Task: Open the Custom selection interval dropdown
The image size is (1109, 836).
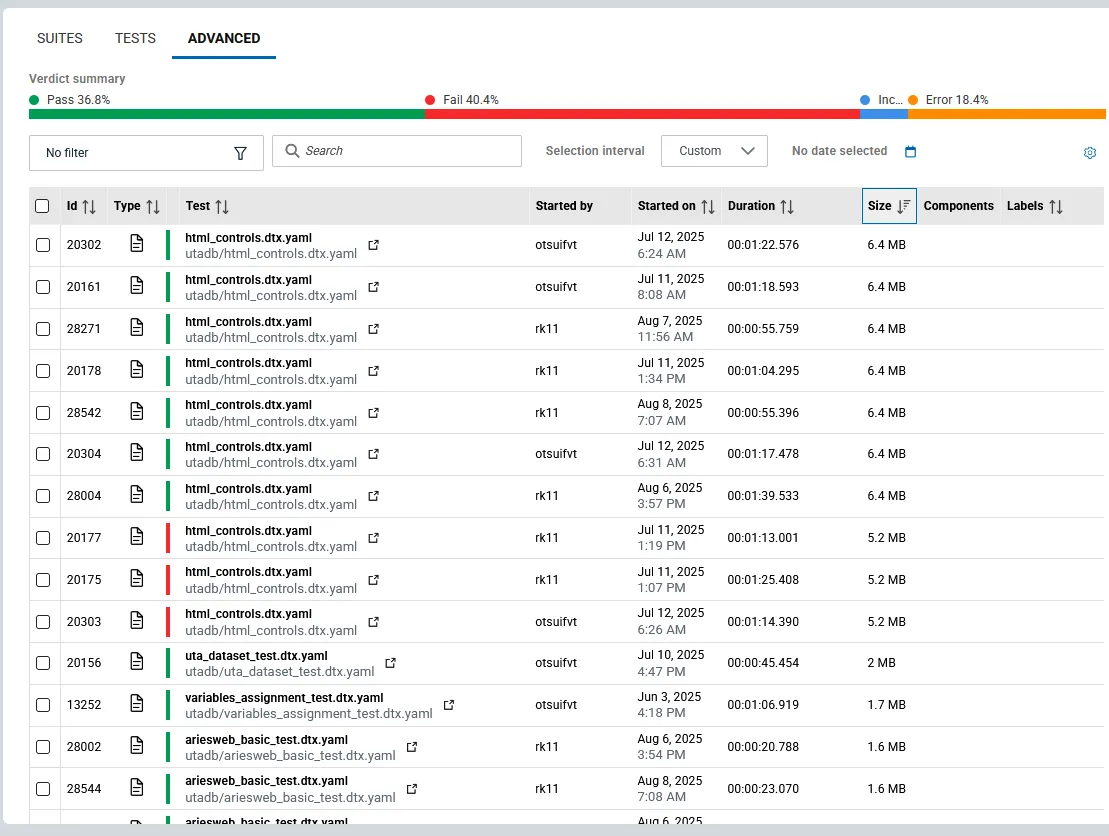Action: click(714, 151)
